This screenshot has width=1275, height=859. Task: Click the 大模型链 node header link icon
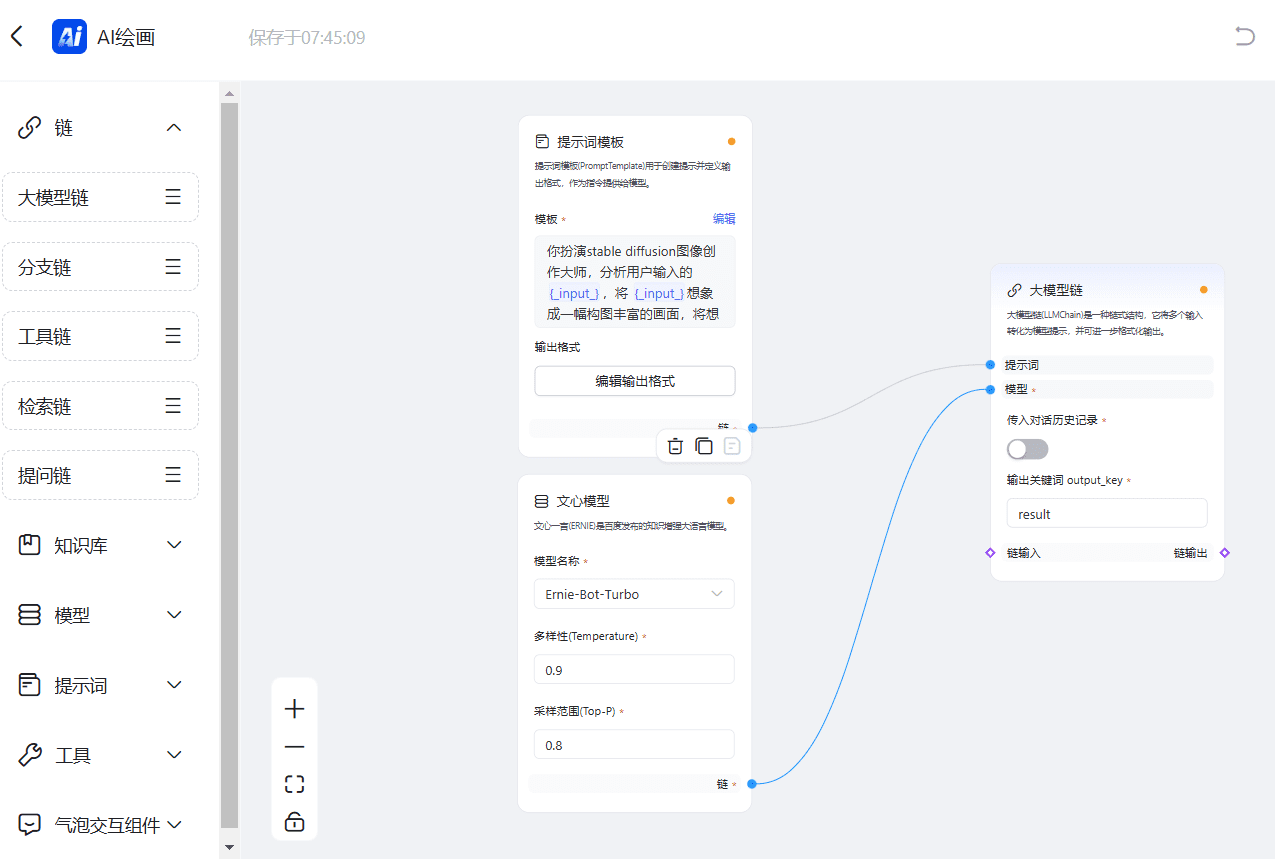coord(1015,290)
